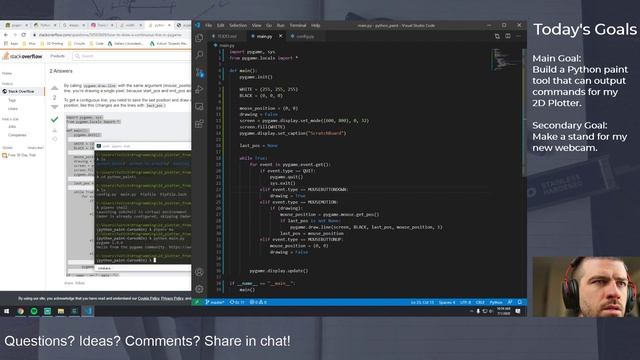
Task: Open the Source Control view in VS Code
Action: pyautogui.click(x=200, y=73)
